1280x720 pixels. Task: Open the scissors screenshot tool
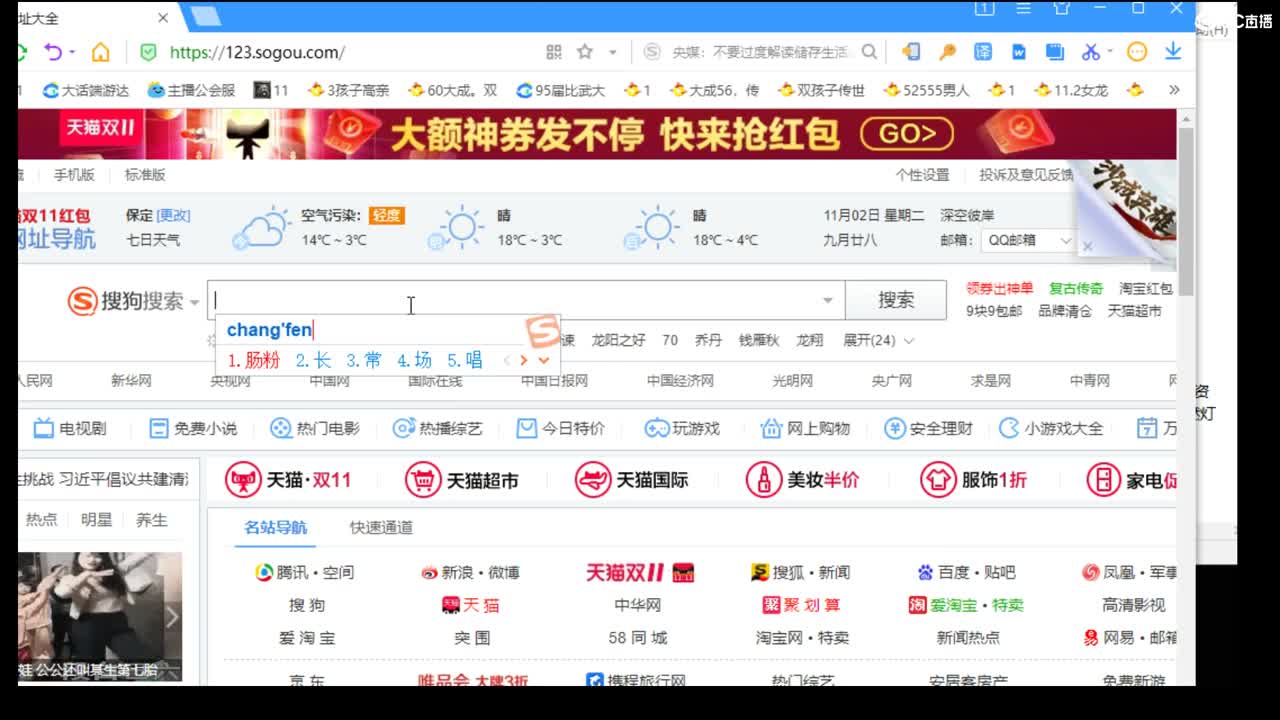tap(1089, 52)
